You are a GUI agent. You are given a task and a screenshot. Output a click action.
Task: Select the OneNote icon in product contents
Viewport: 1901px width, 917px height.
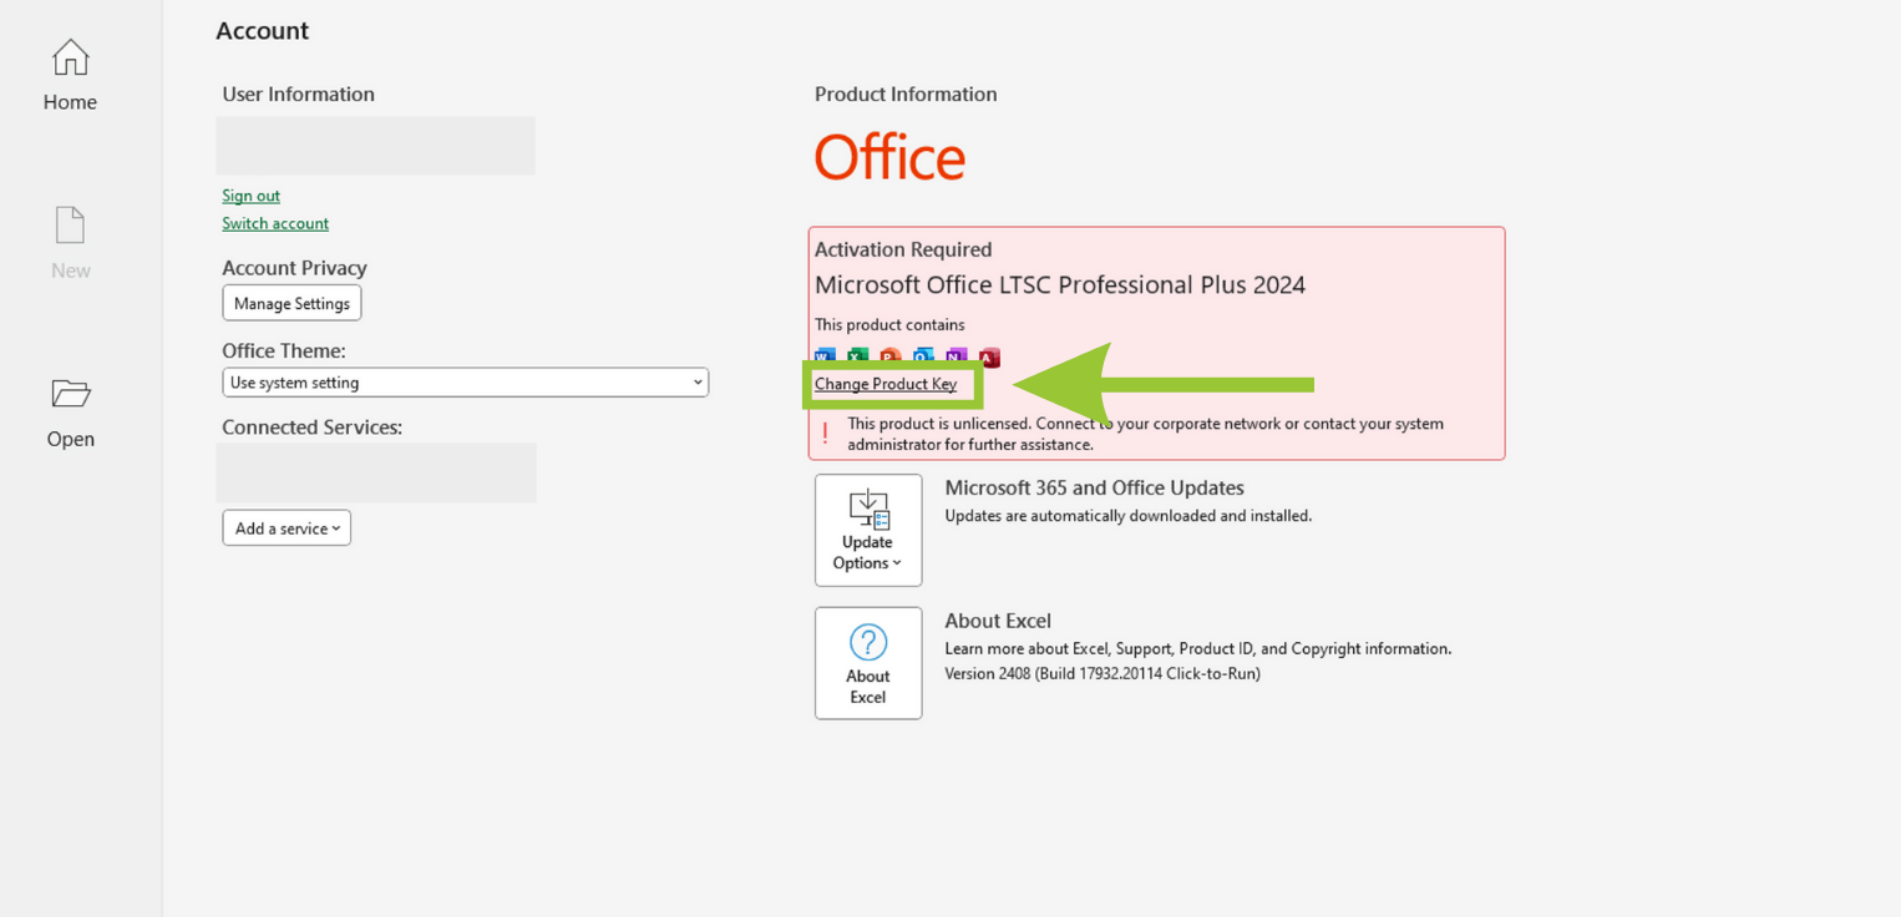point(955,356)
